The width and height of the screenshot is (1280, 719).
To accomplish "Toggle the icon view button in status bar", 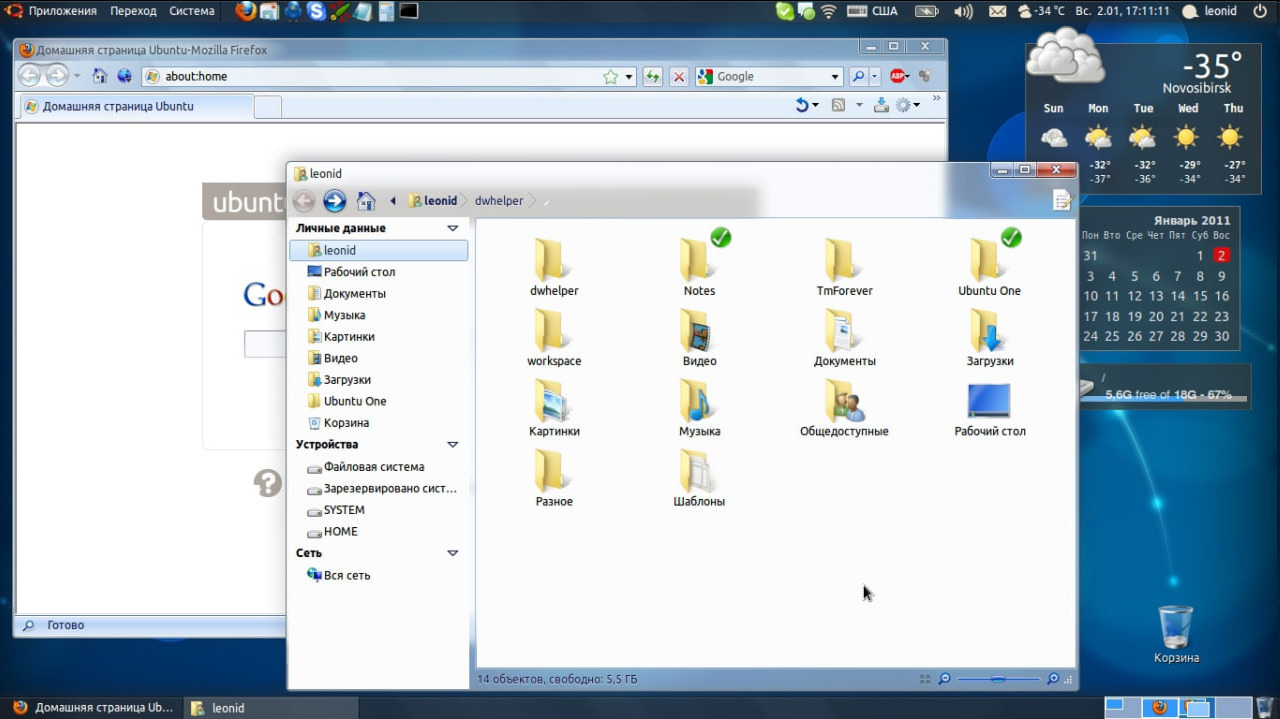I will [x=925, y=679].
